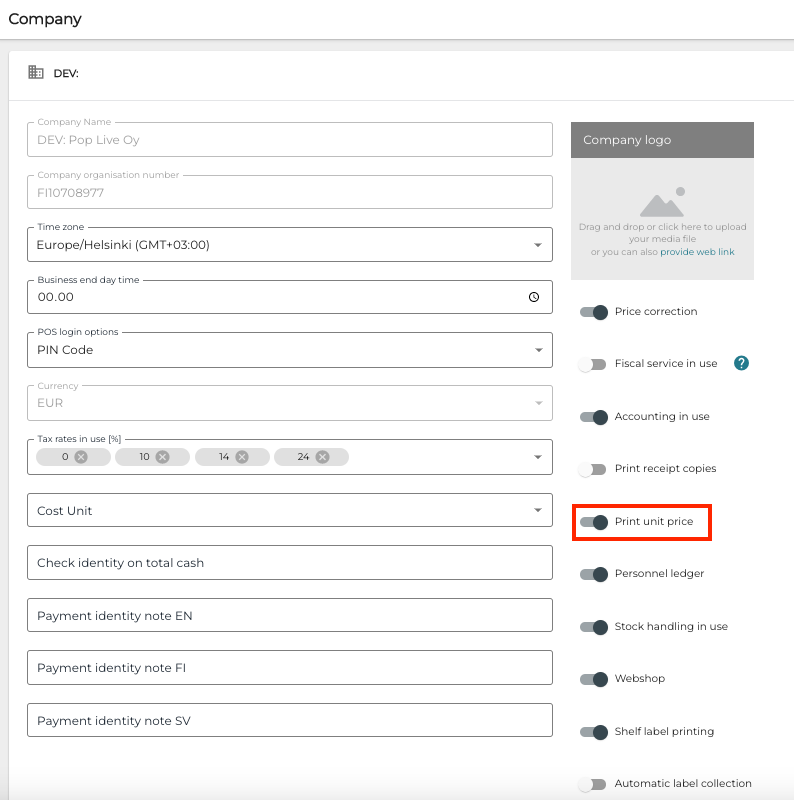Enable Print receipt copies toggle

point(594,469)
